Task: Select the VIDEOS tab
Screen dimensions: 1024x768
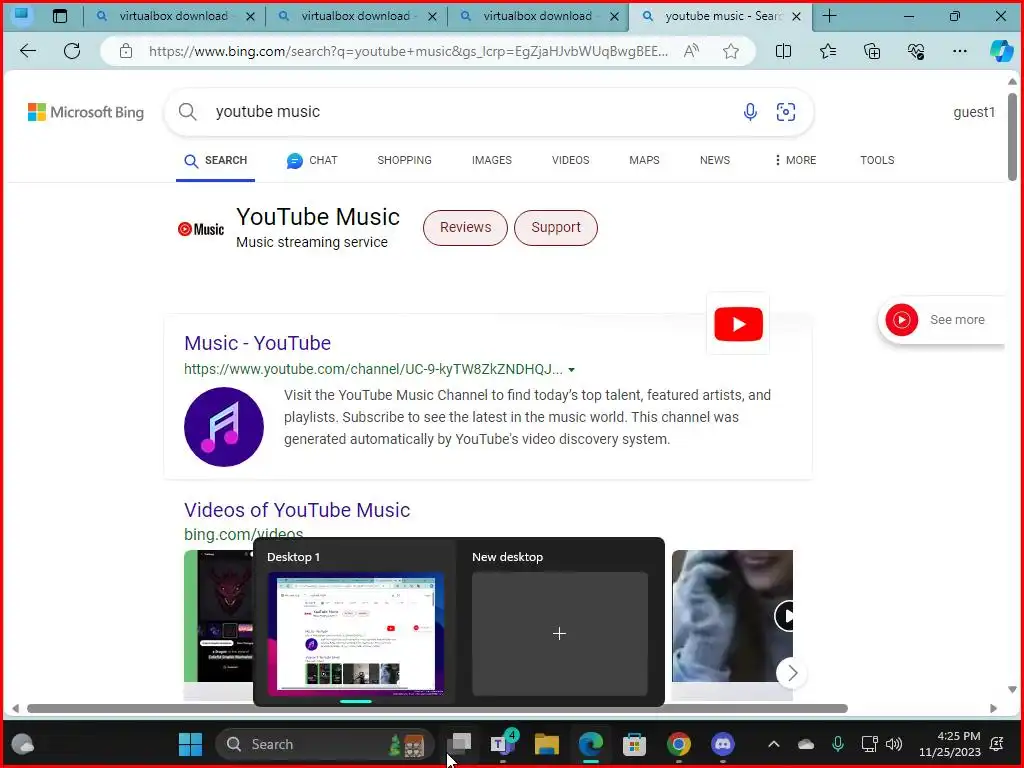Action: tap(570, 160)
